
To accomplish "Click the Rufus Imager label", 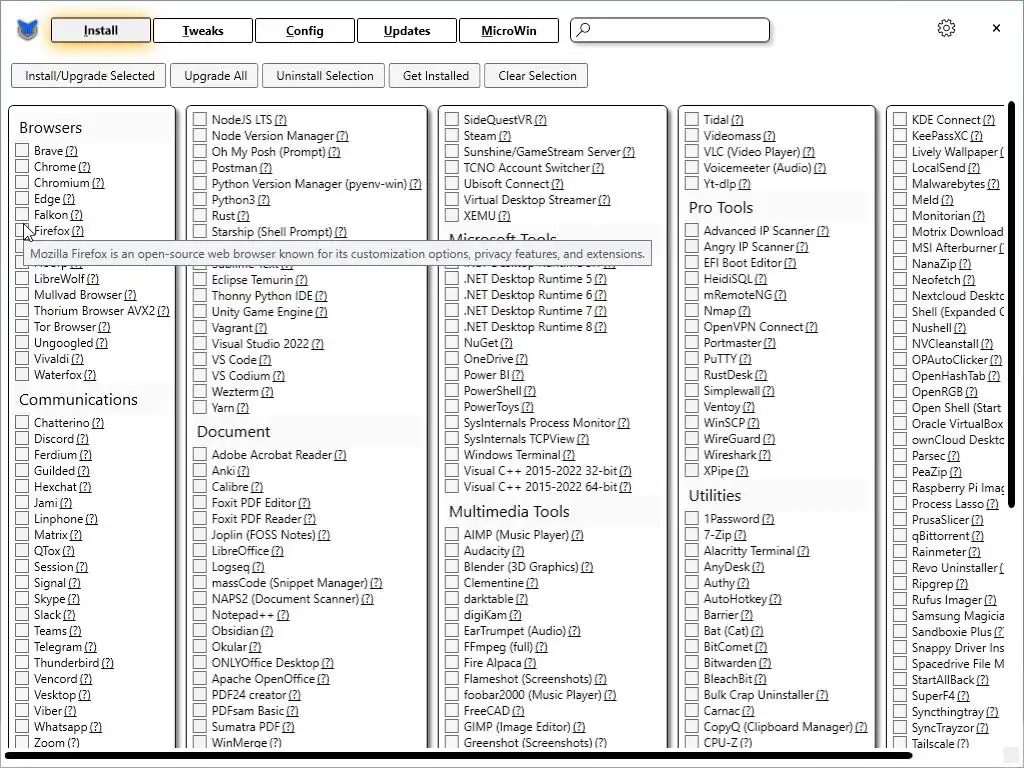I will click(x=947, y=600).
